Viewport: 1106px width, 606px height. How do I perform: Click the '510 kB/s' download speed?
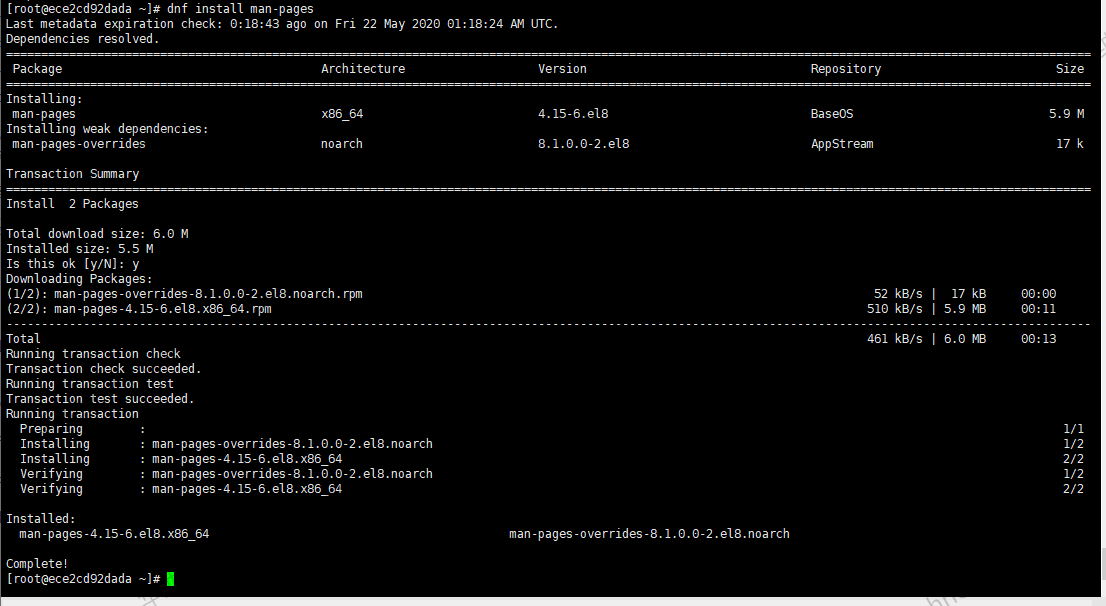[894, 309]
